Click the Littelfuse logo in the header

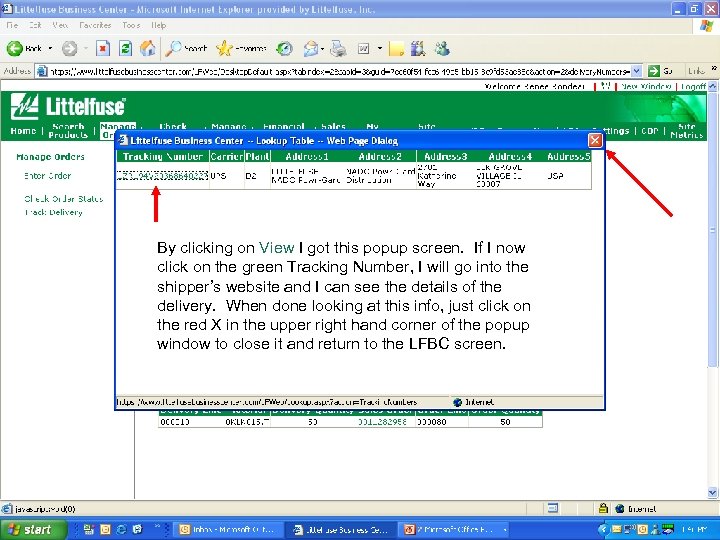(68, 107)
